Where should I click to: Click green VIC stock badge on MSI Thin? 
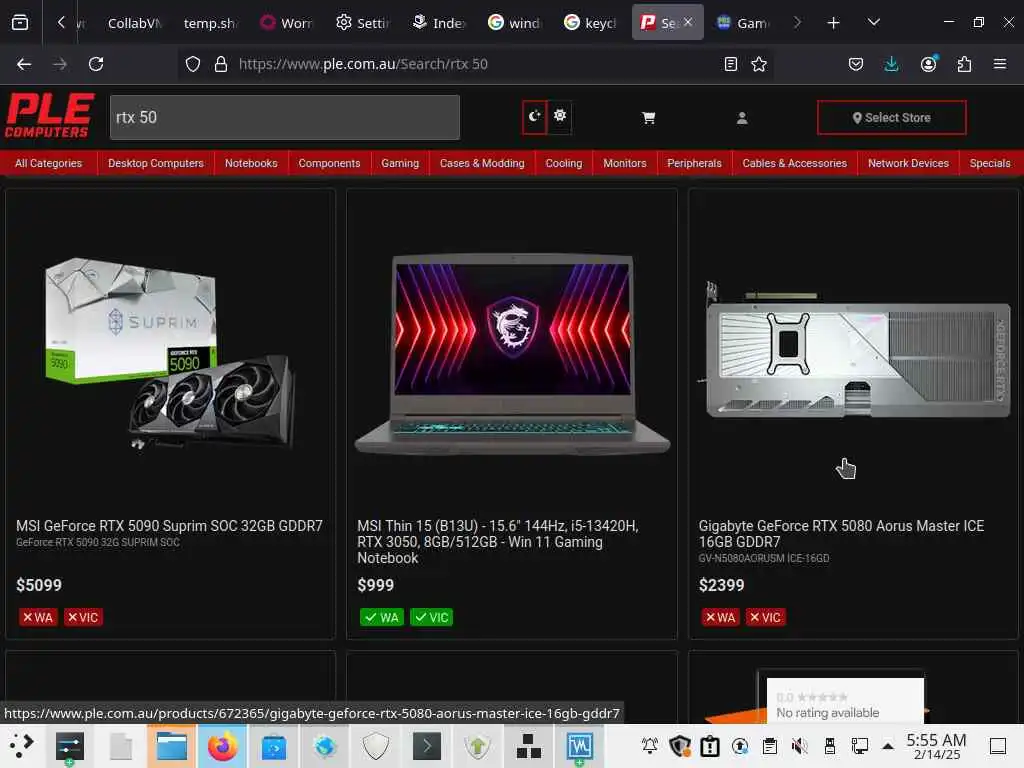click(x=432, y=617)
